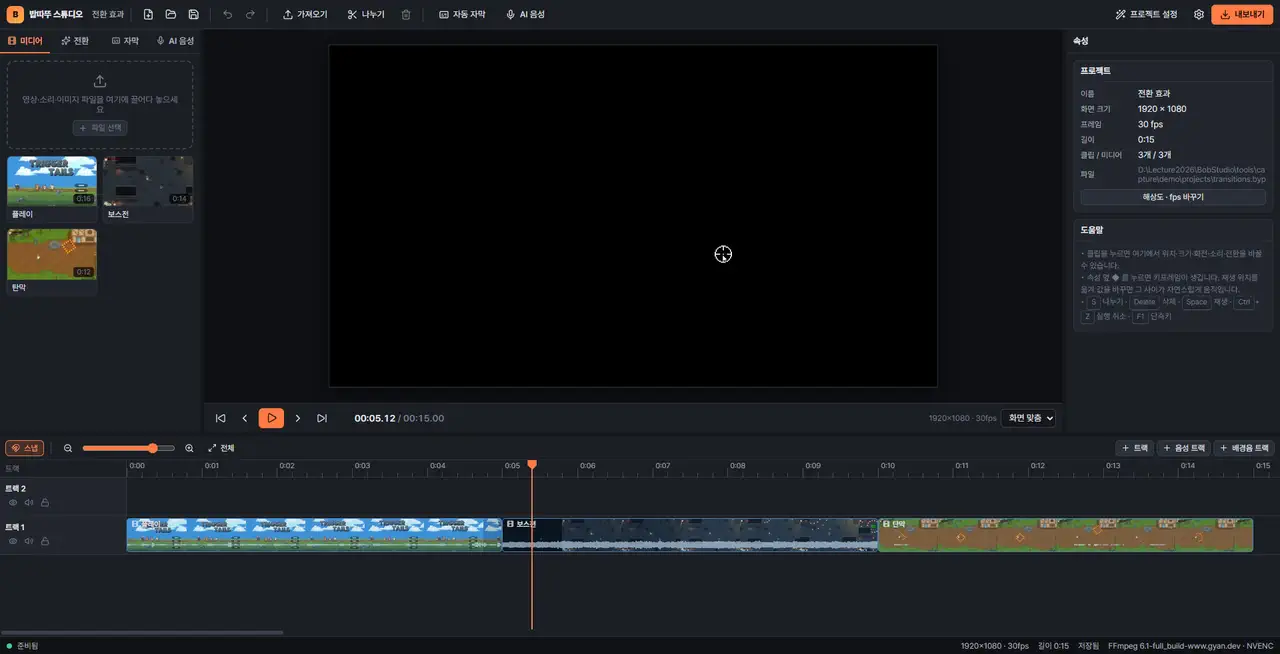Switch to the 전환 tab
This screenshot has width=1280, height=654.
[x=75, y=41]
